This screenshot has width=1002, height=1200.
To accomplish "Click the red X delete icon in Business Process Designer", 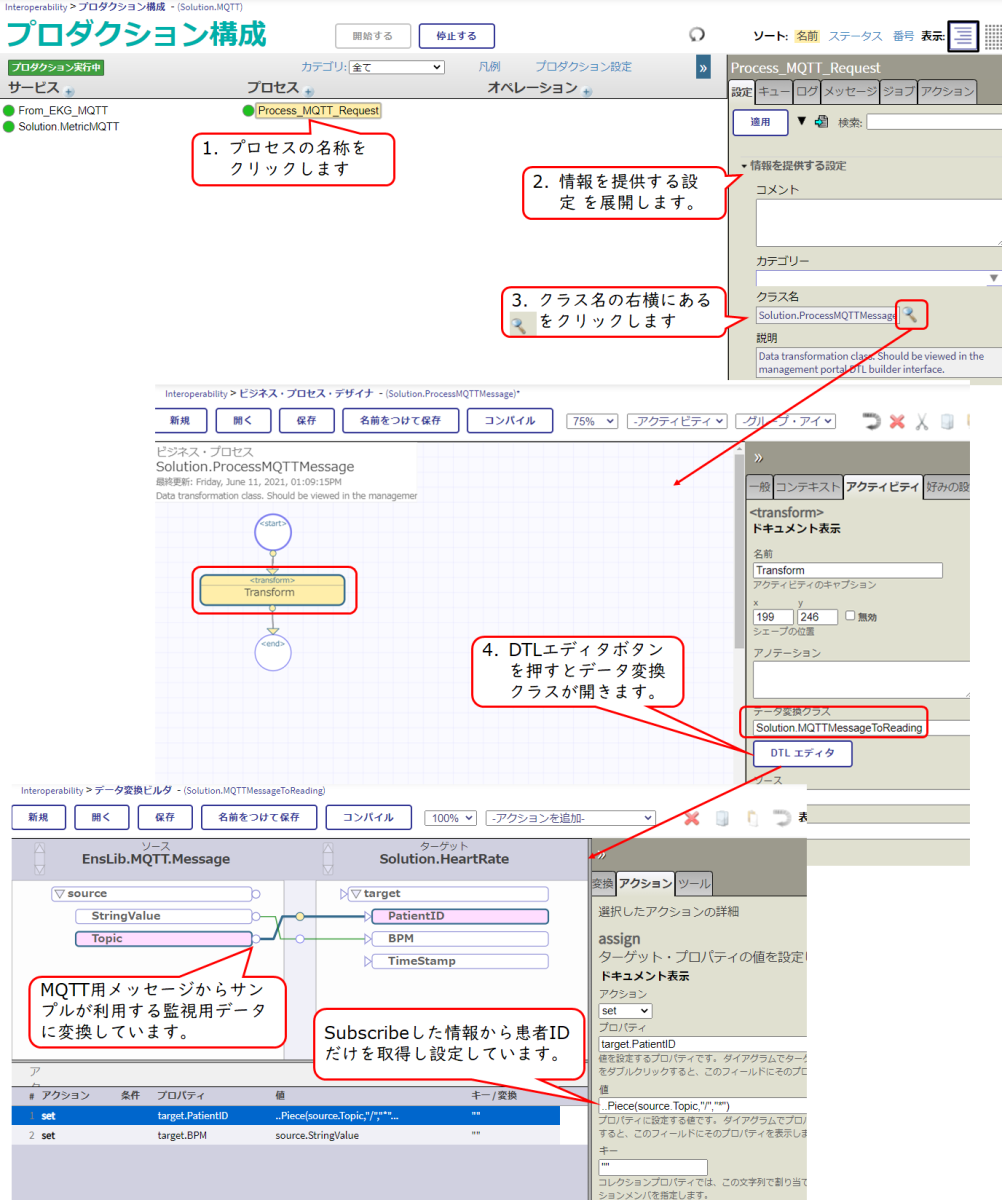I will (897, 421).
